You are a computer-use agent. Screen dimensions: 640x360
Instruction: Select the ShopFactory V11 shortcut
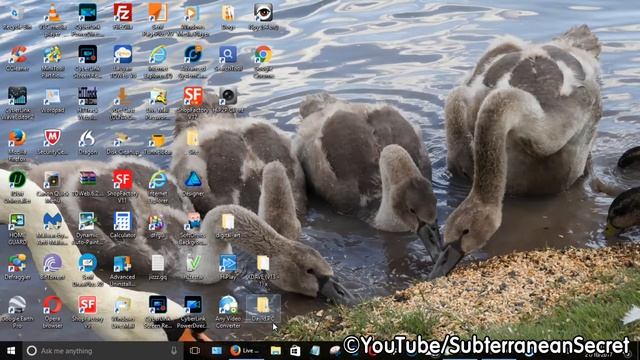coord(122,186)
